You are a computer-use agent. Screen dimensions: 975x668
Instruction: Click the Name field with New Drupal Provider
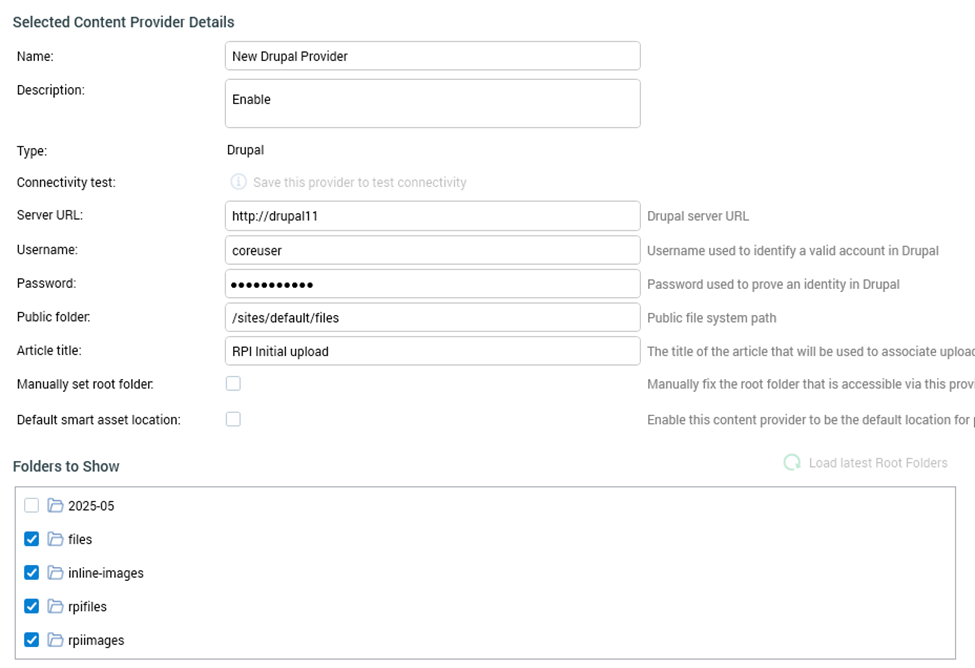point(432,56)
